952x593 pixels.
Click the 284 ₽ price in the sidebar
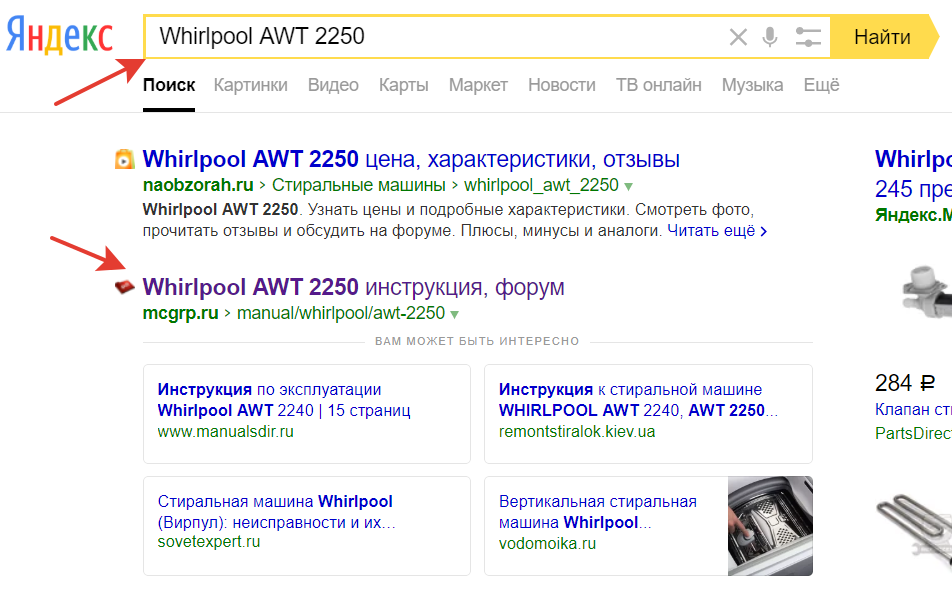click(x=905, y=383)
